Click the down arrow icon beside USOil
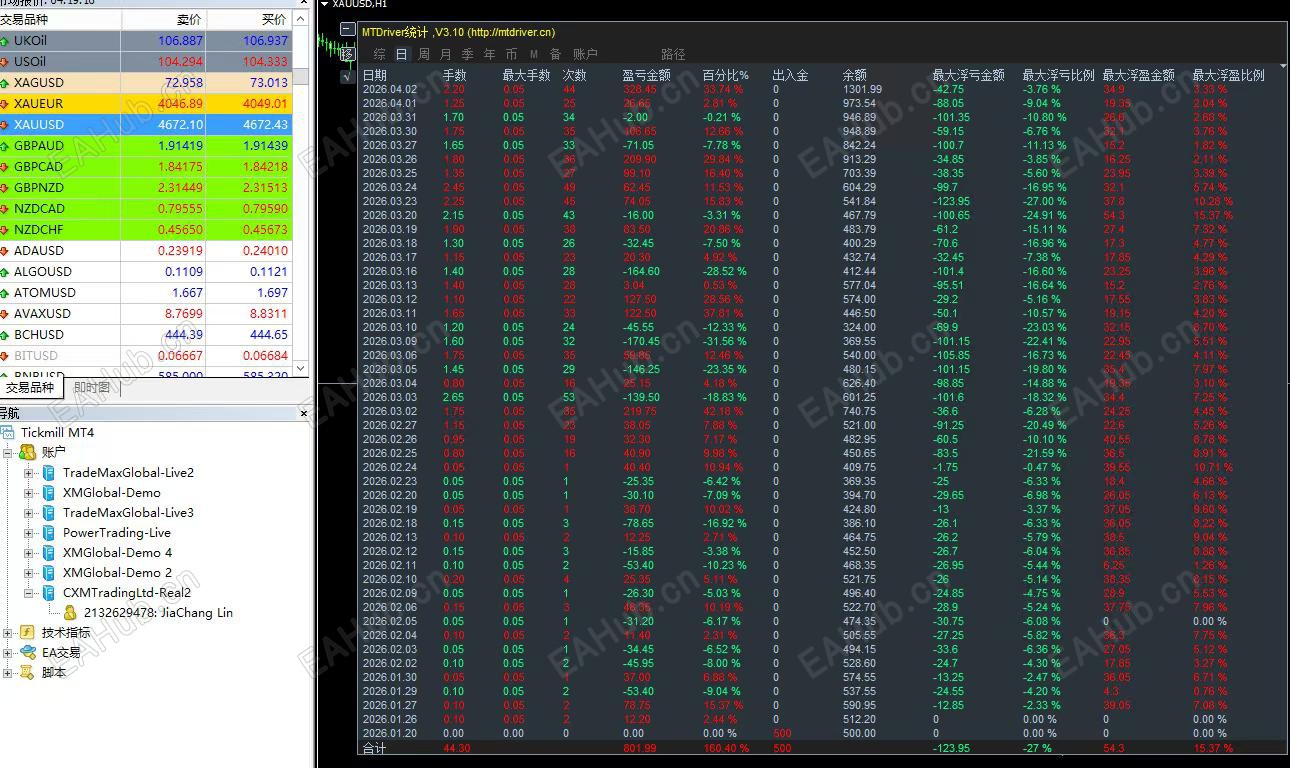The width and height of the screenshot is (1290, 768). (4, 62)
